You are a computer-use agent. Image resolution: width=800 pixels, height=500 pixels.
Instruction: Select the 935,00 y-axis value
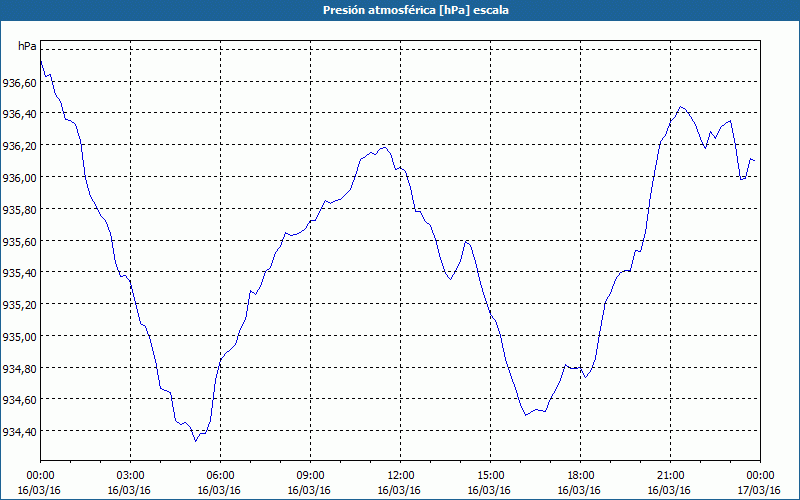(19, 336)
